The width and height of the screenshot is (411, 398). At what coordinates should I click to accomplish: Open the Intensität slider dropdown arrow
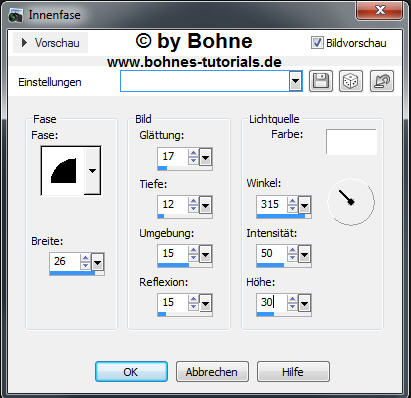[x=304, y=255]
